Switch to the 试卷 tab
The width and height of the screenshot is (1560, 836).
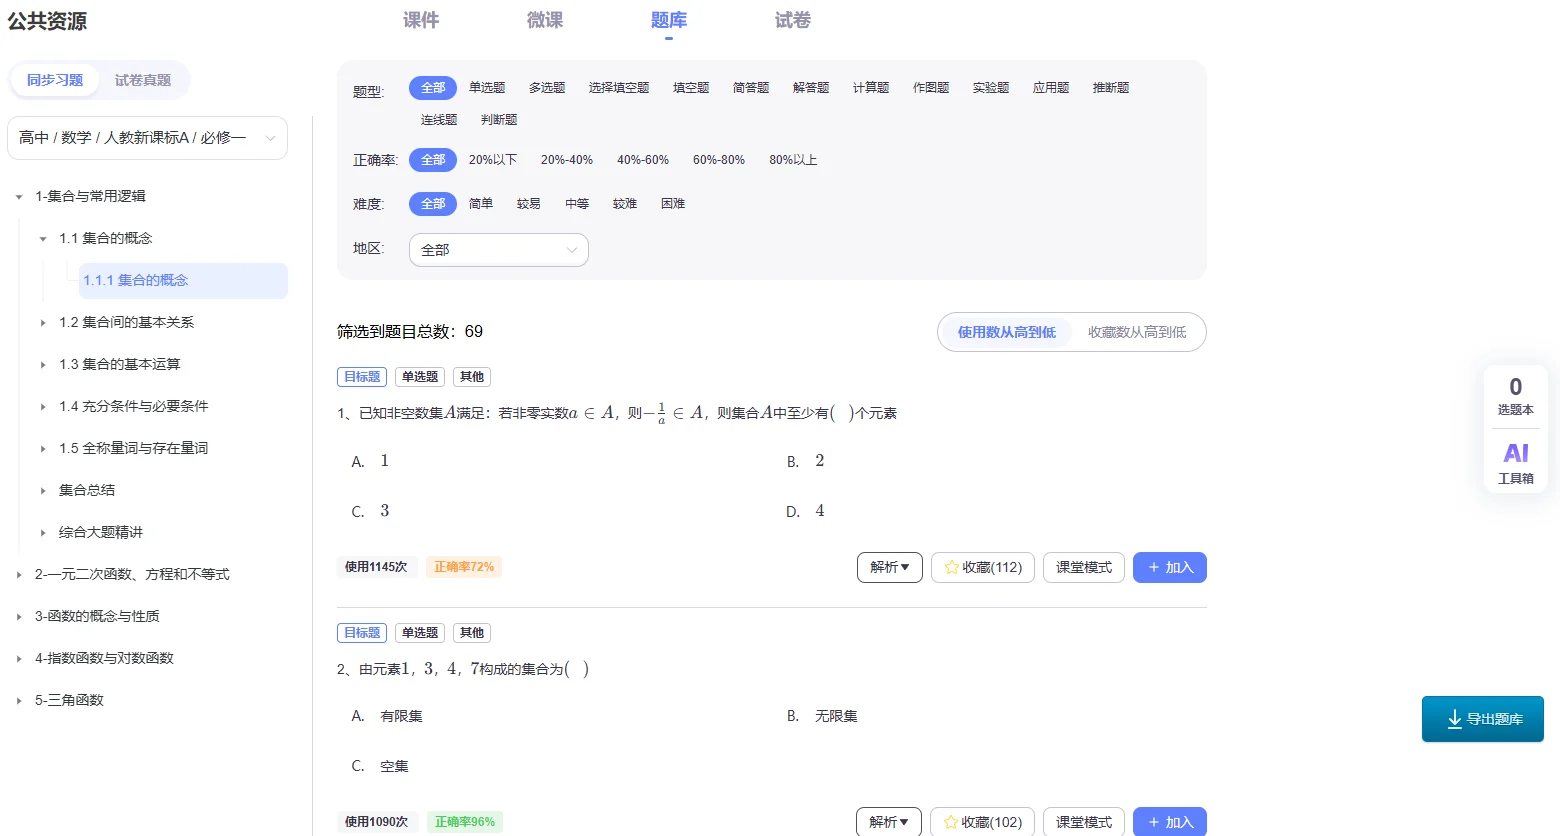pyautogui.click(x=791, y=19)
